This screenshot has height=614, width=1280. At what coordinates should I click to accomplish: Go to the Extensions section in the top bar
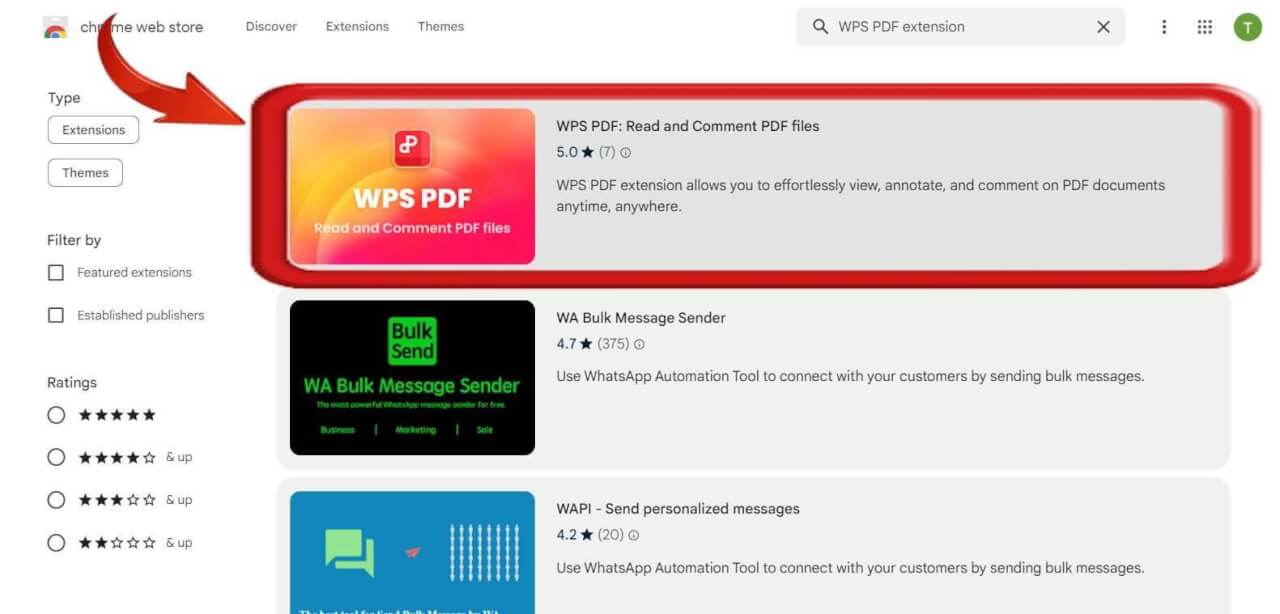[x=357, y=26]
